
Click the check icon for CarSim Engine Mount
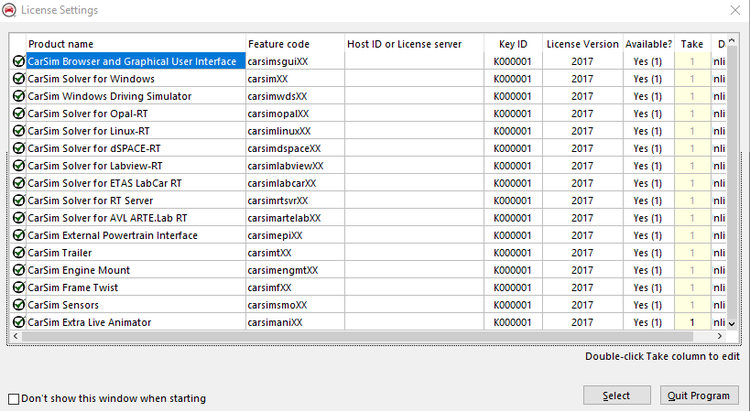click(x=18, y=270)
